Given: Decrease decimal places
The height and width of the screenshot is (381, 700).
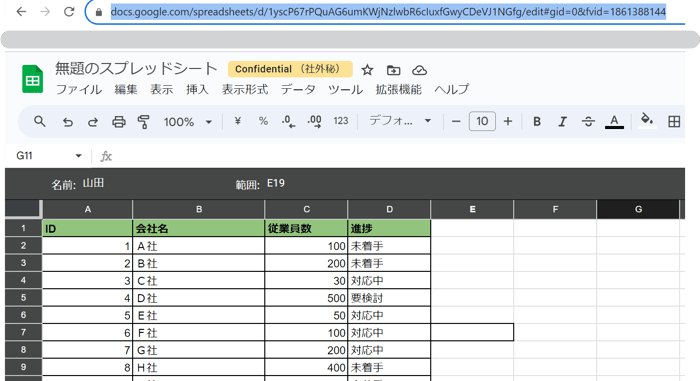Looking at the screenshot, I should (x=288, y=121).
